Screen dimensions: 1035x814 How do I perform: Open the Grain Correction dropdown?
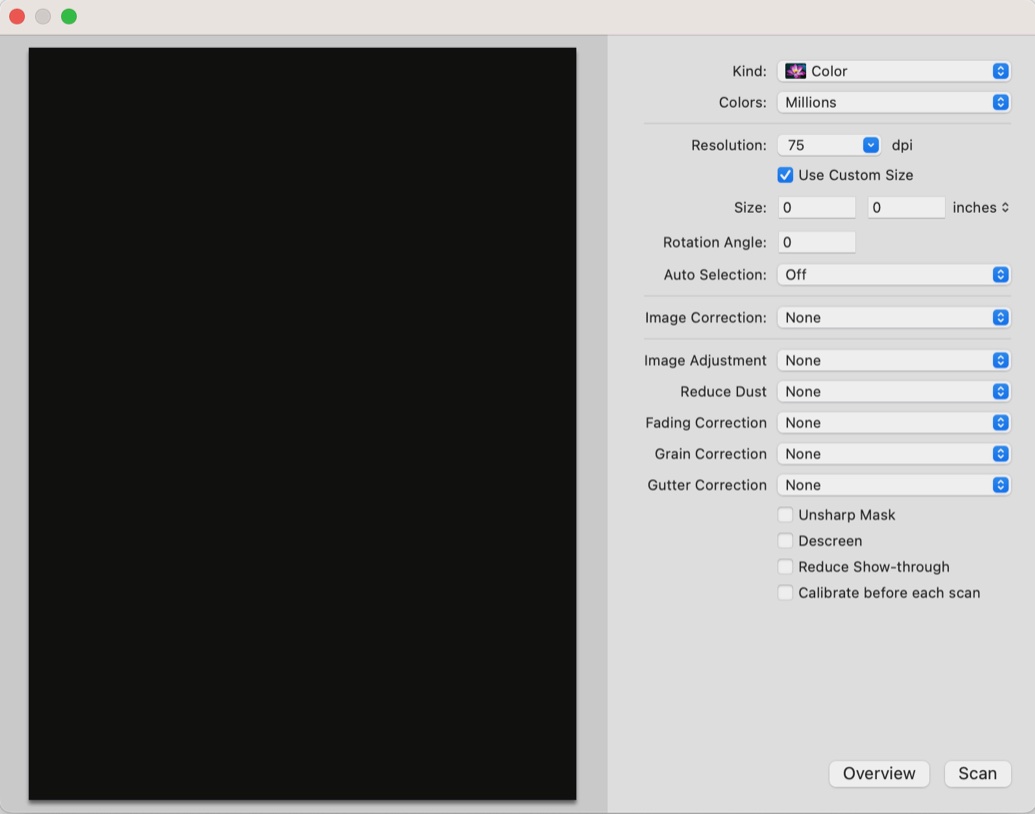pos(894,454)
